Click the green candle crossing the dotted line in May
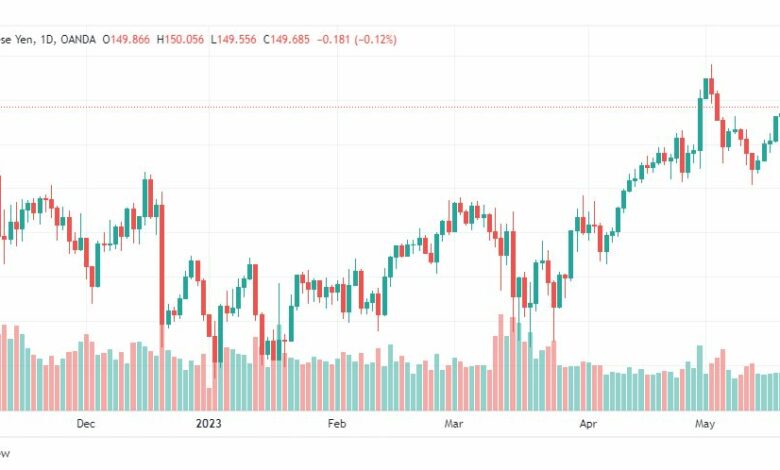 point(700,124)
